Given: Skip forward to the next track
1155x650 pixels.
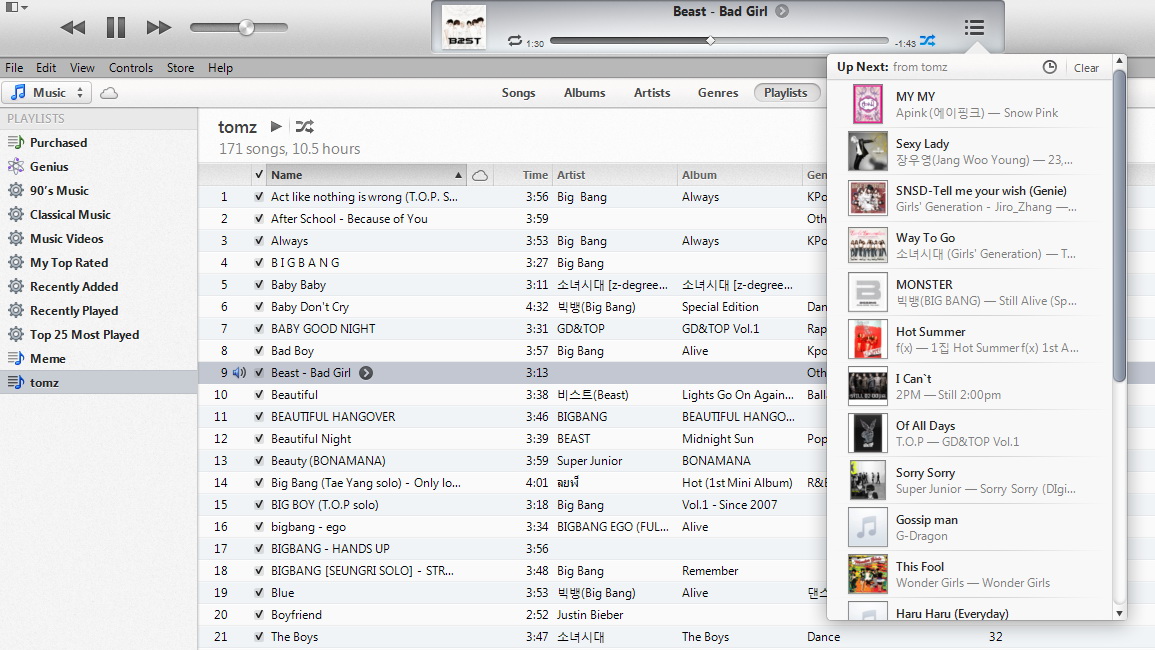Looking at the screenshot, I should (x=158, y=28).
